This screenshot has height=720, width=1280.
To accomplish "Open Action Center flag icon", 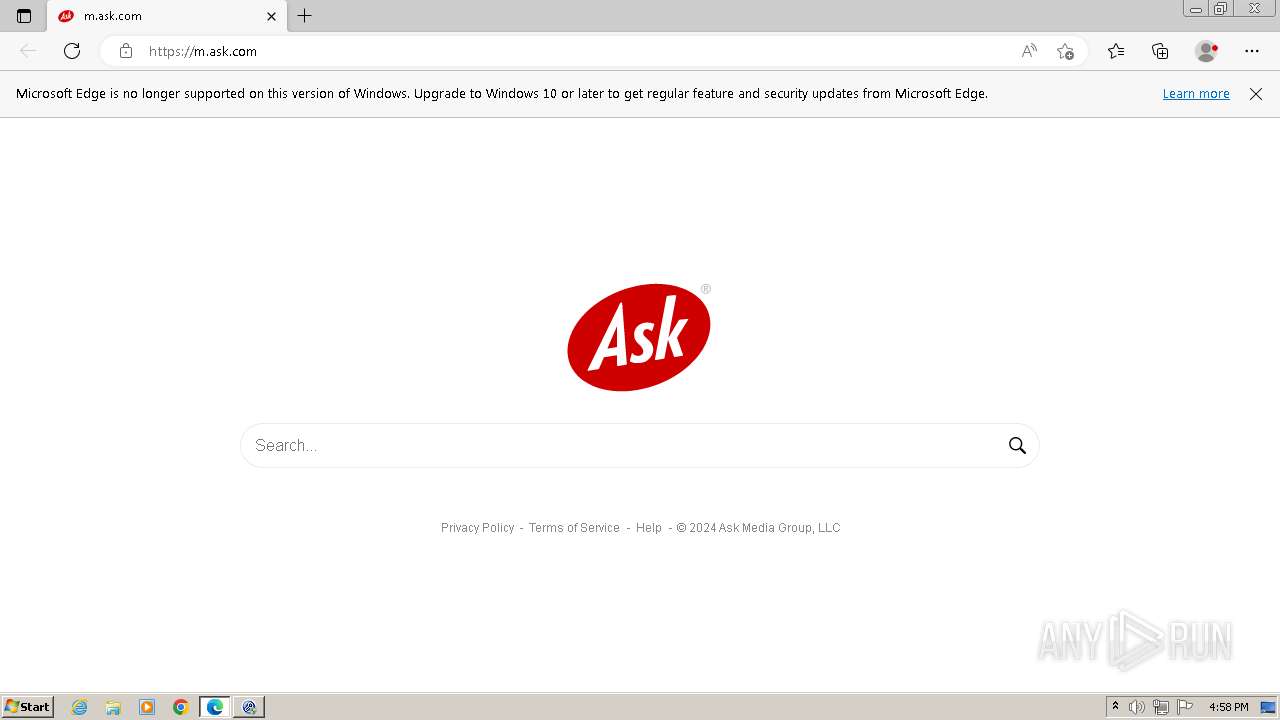I will click(1185, 707).
